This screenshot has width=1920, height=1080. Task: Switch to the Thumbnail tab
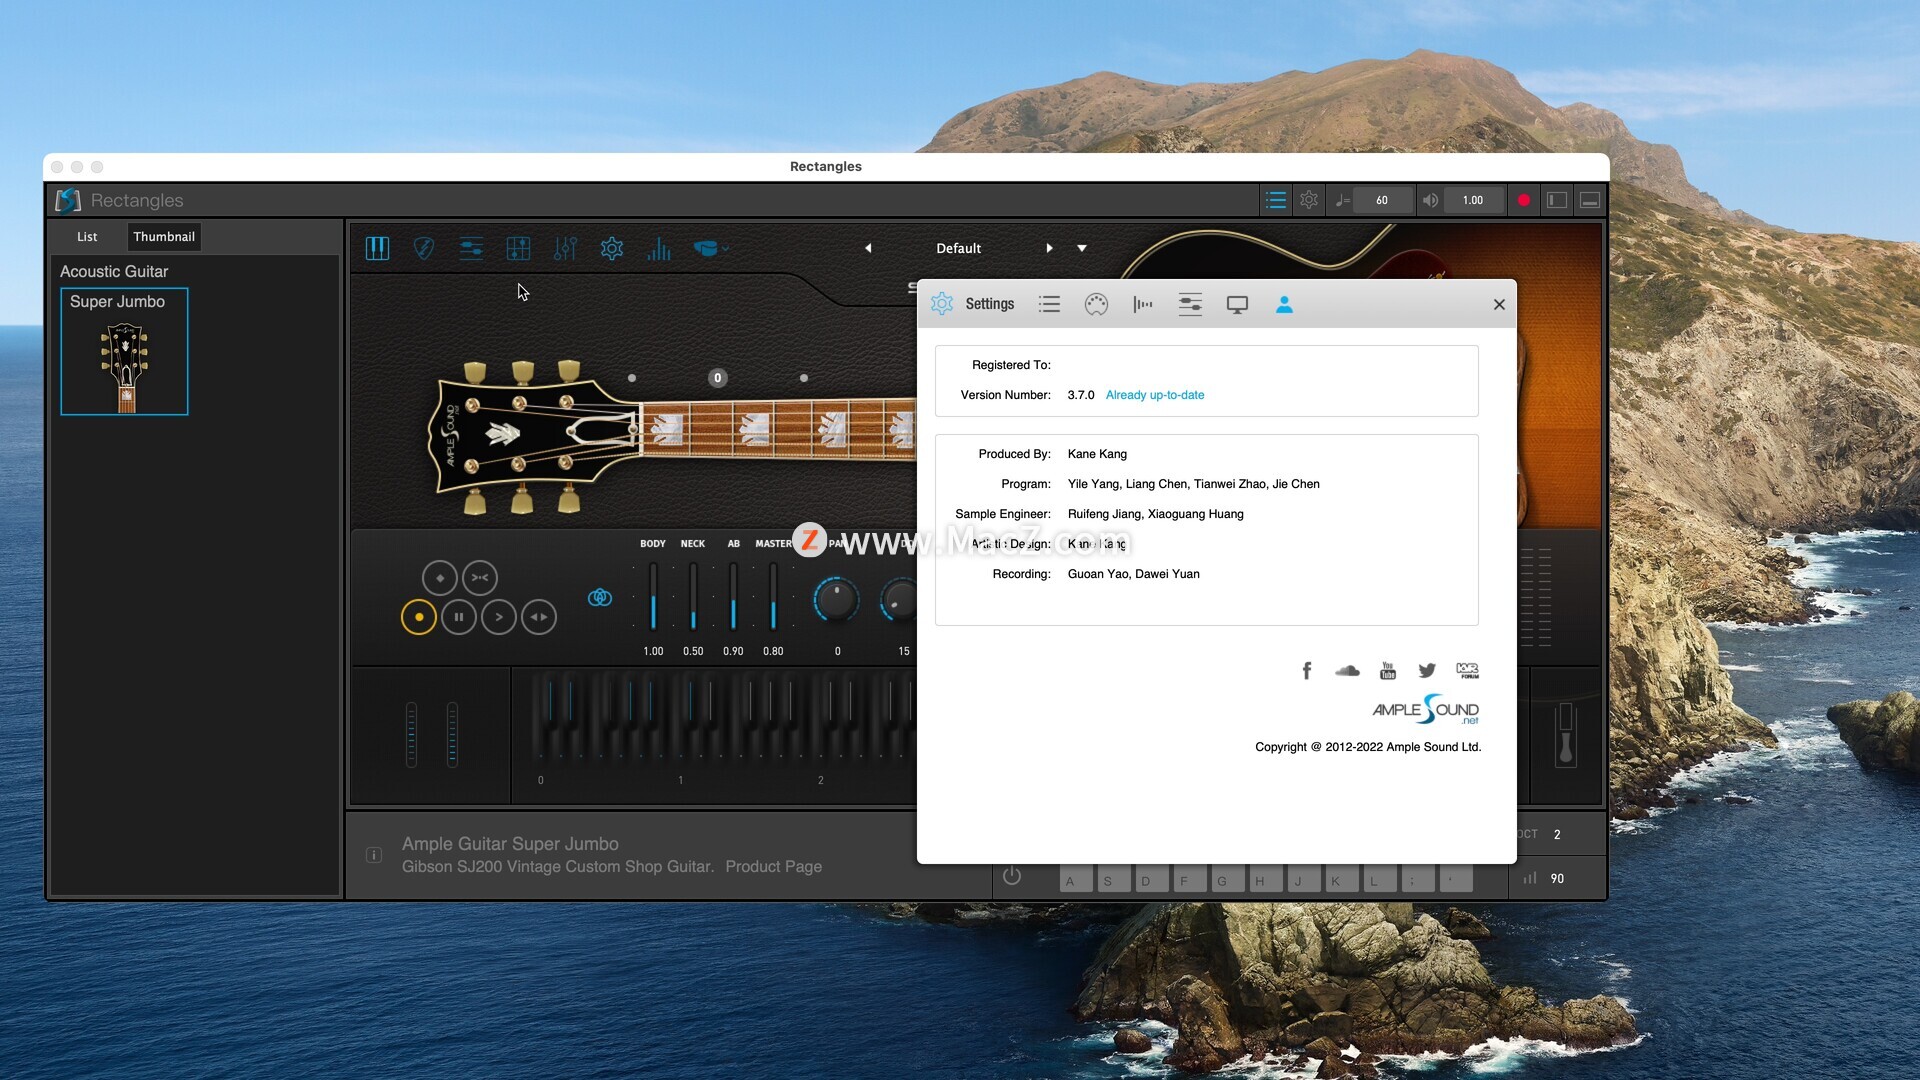(164, 237)
